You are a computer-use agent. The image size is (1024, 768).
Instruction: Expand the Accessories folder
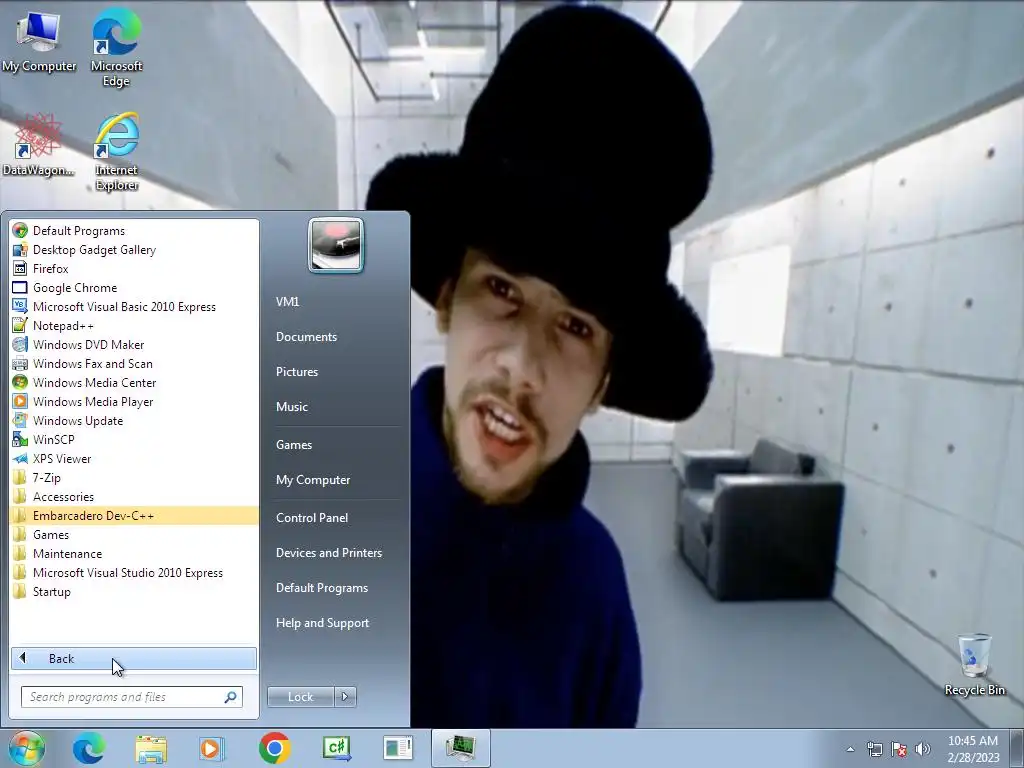pyautogui.click(x=134, y=496)
